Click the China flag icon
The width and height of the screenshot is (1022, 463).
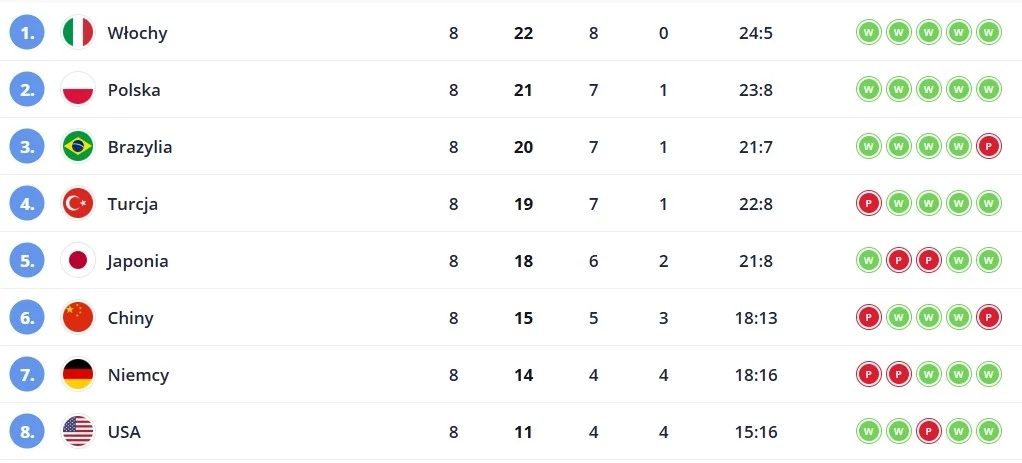coord(78,318)
